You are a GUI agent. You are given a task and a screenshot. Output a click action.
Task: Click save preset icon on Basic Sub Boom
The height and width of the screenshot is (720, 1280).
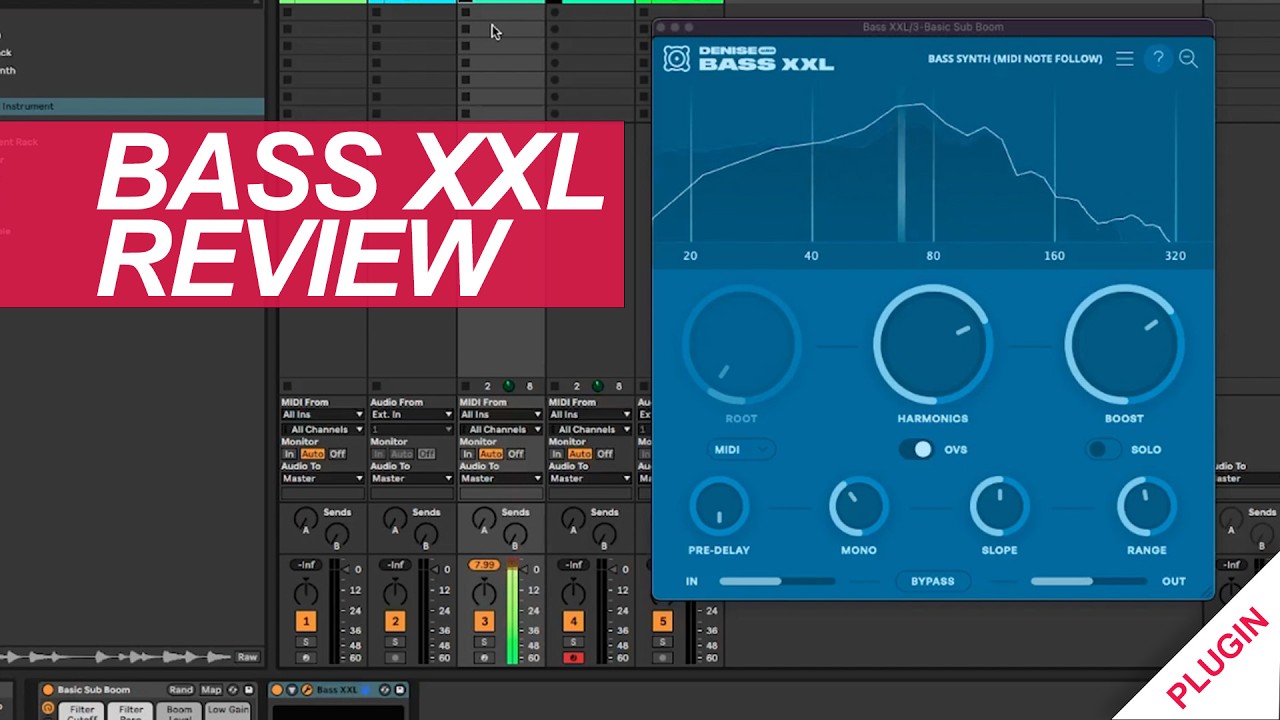coord(249,690)
